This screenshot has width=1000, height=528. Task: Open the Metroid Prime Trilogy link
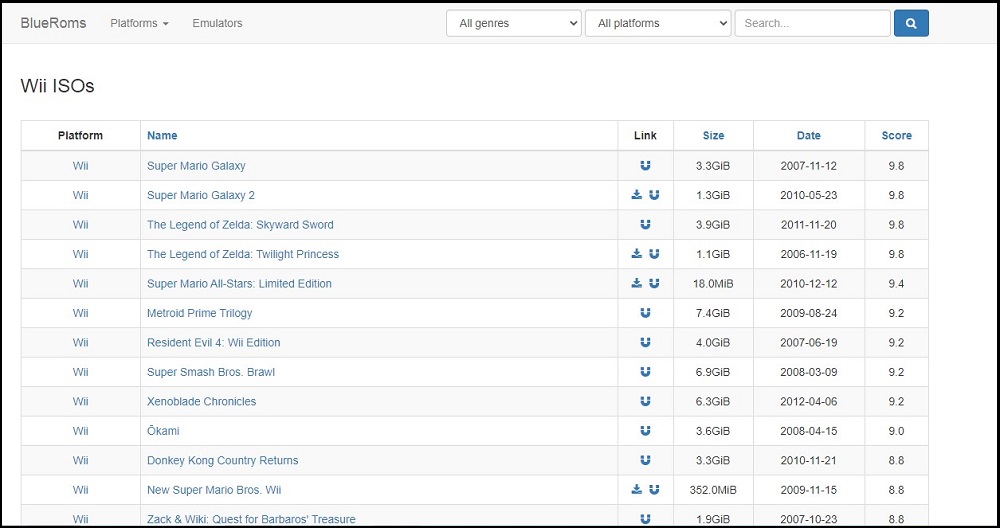pos(200,313)
